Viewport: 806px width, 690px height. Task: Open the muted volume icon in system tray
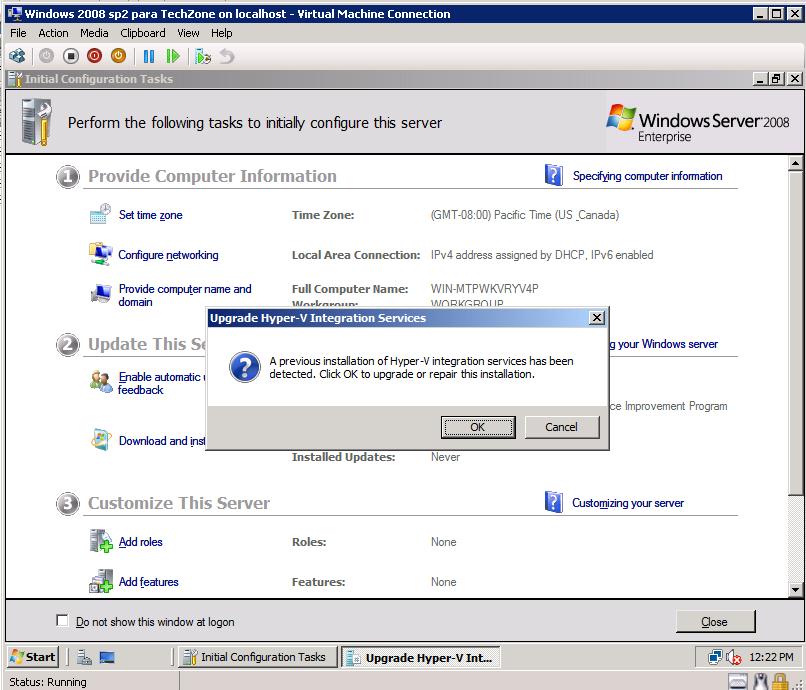[x=734, y=657]
